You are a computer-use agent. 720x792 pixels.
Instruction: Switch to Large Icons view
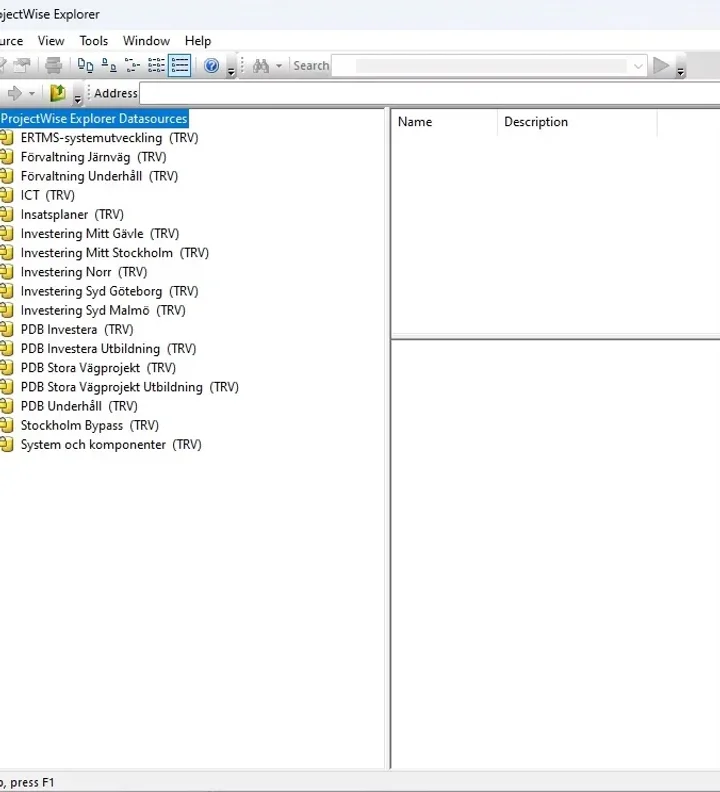pyautogui.click(x=85, y=66)
